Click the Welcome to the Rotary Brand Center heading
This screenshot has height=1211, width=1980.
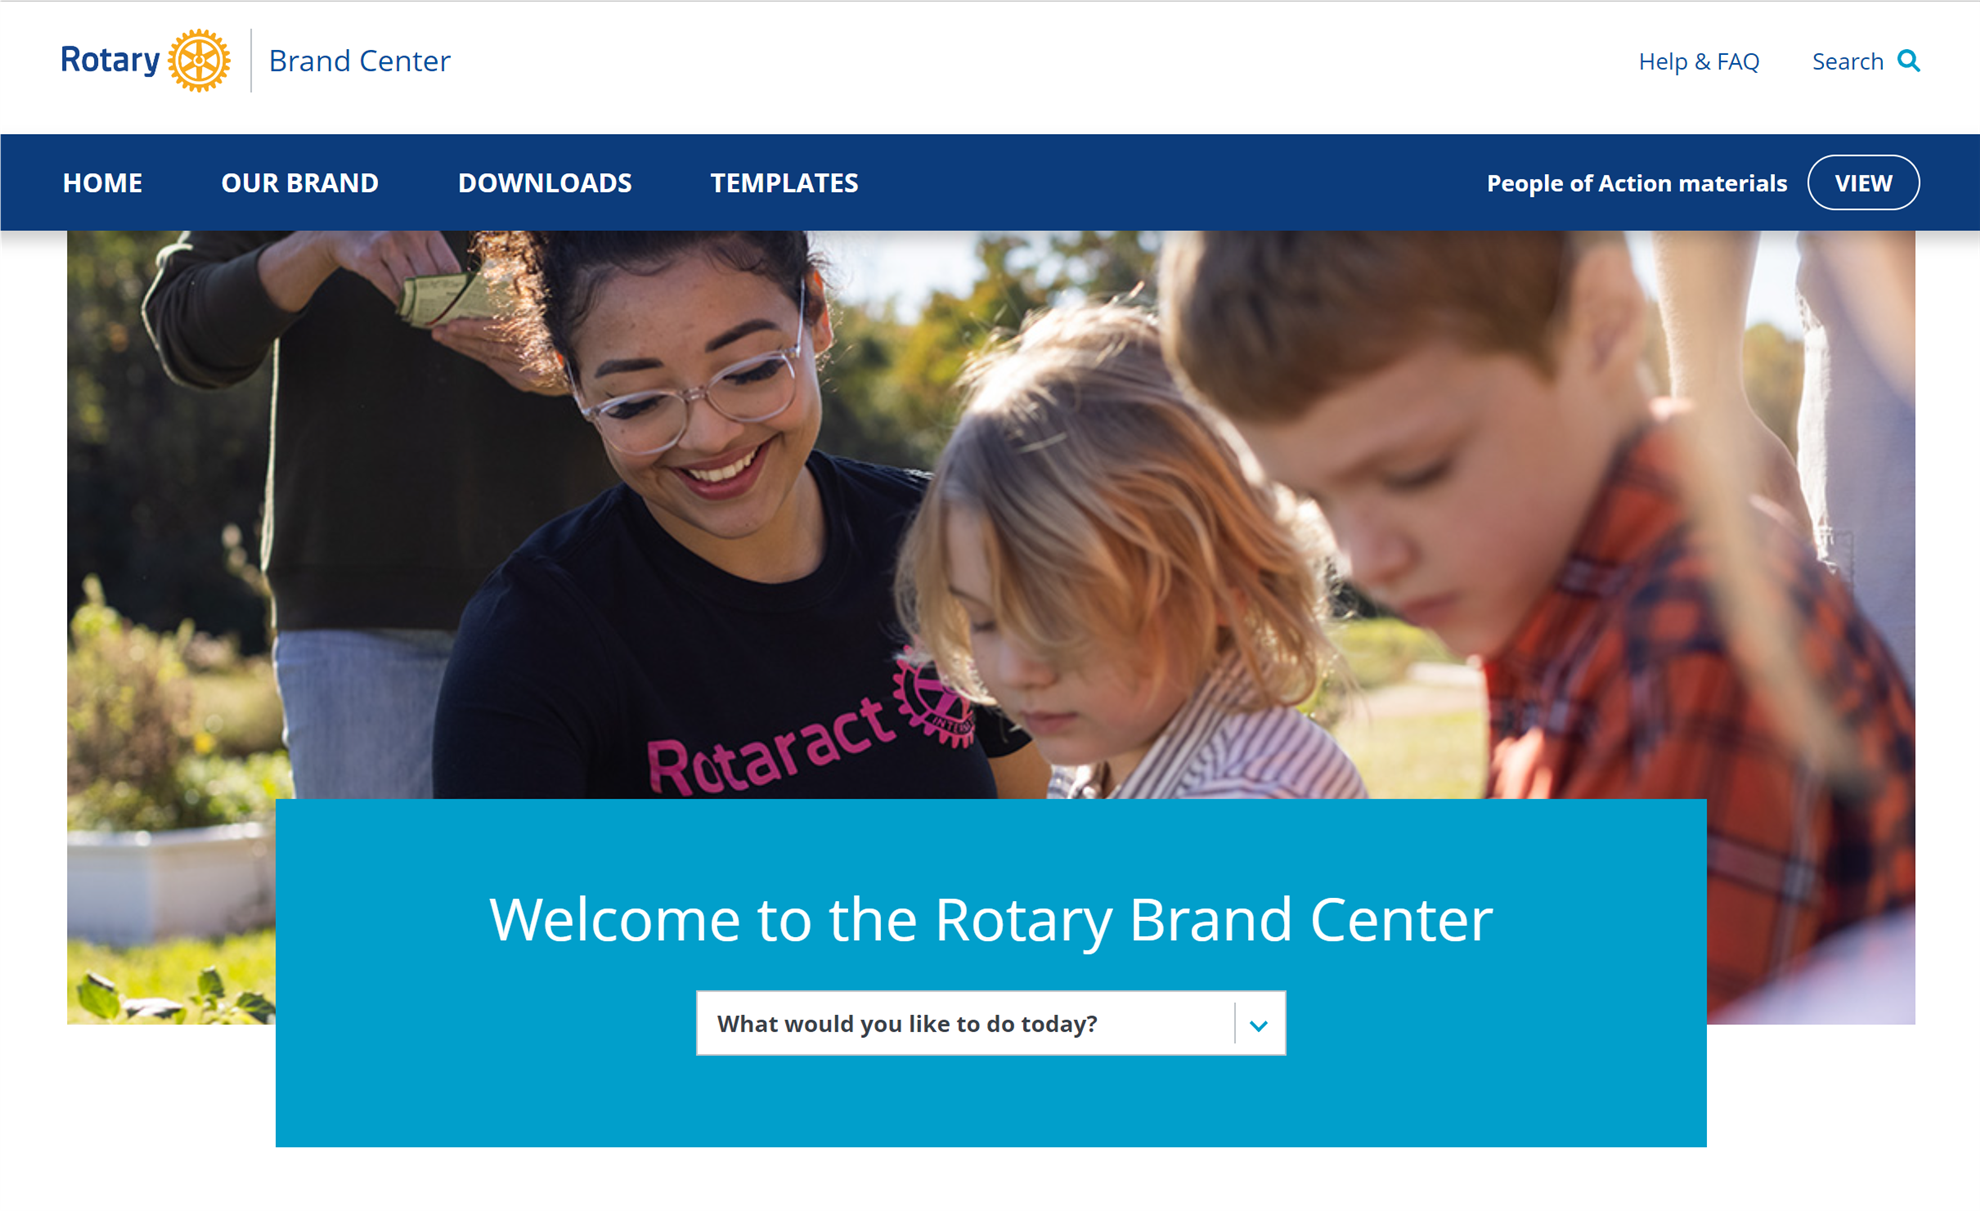point(990,919)
